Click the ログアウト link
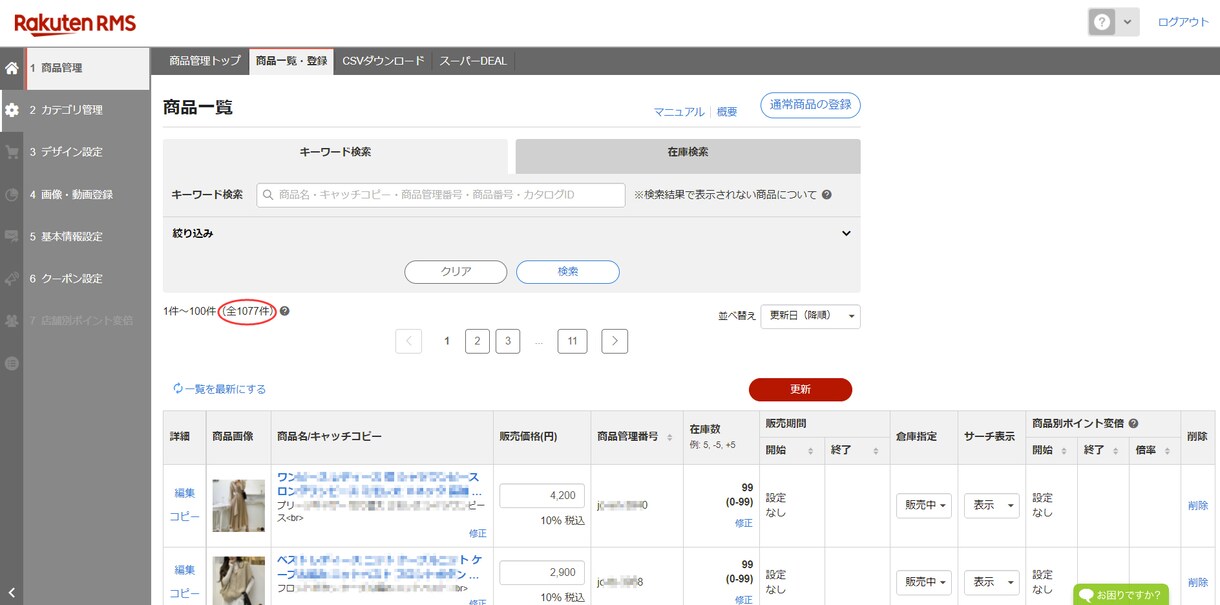 tap(1183, 22)
